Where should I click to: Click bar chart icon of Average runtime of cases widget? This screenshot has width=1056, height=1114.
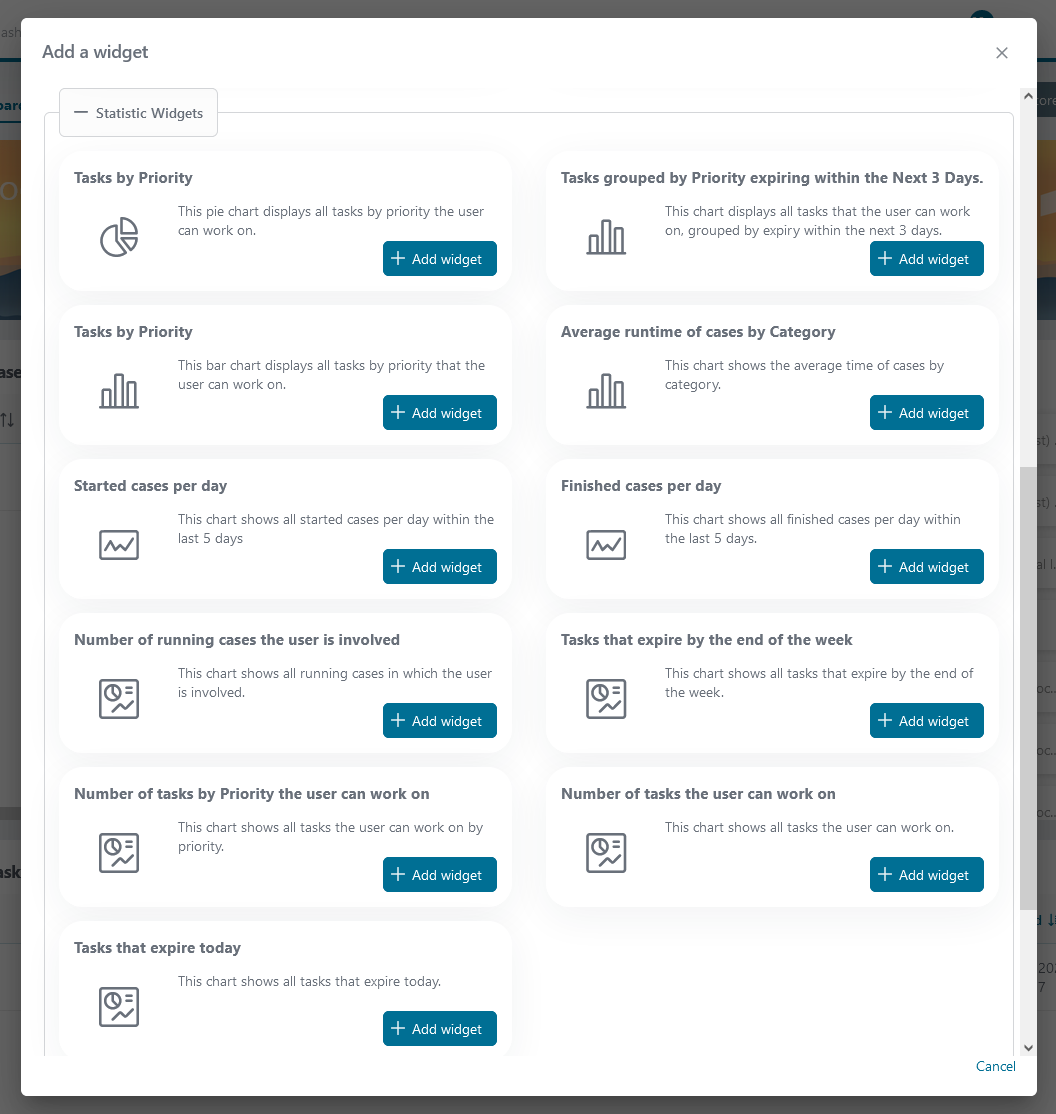606,391
